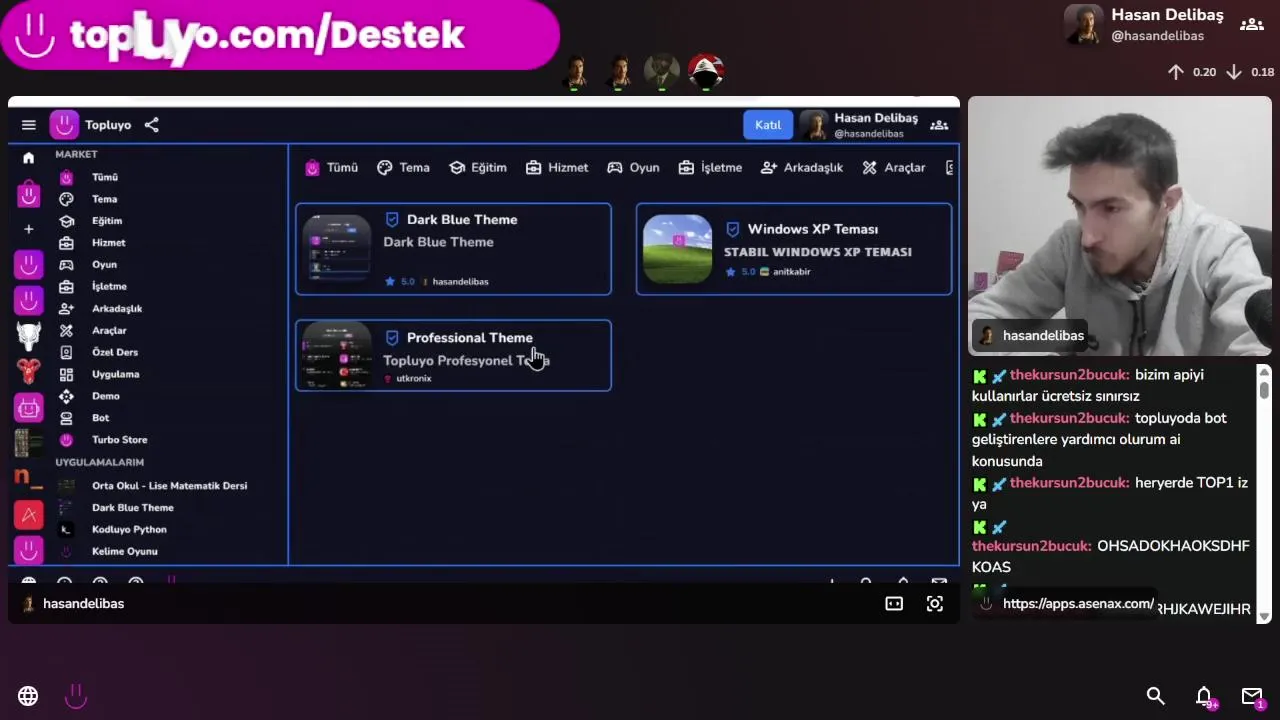
Task: Open the hamburger menu beside Topluyo logo
Action: (x=29, y=125)
